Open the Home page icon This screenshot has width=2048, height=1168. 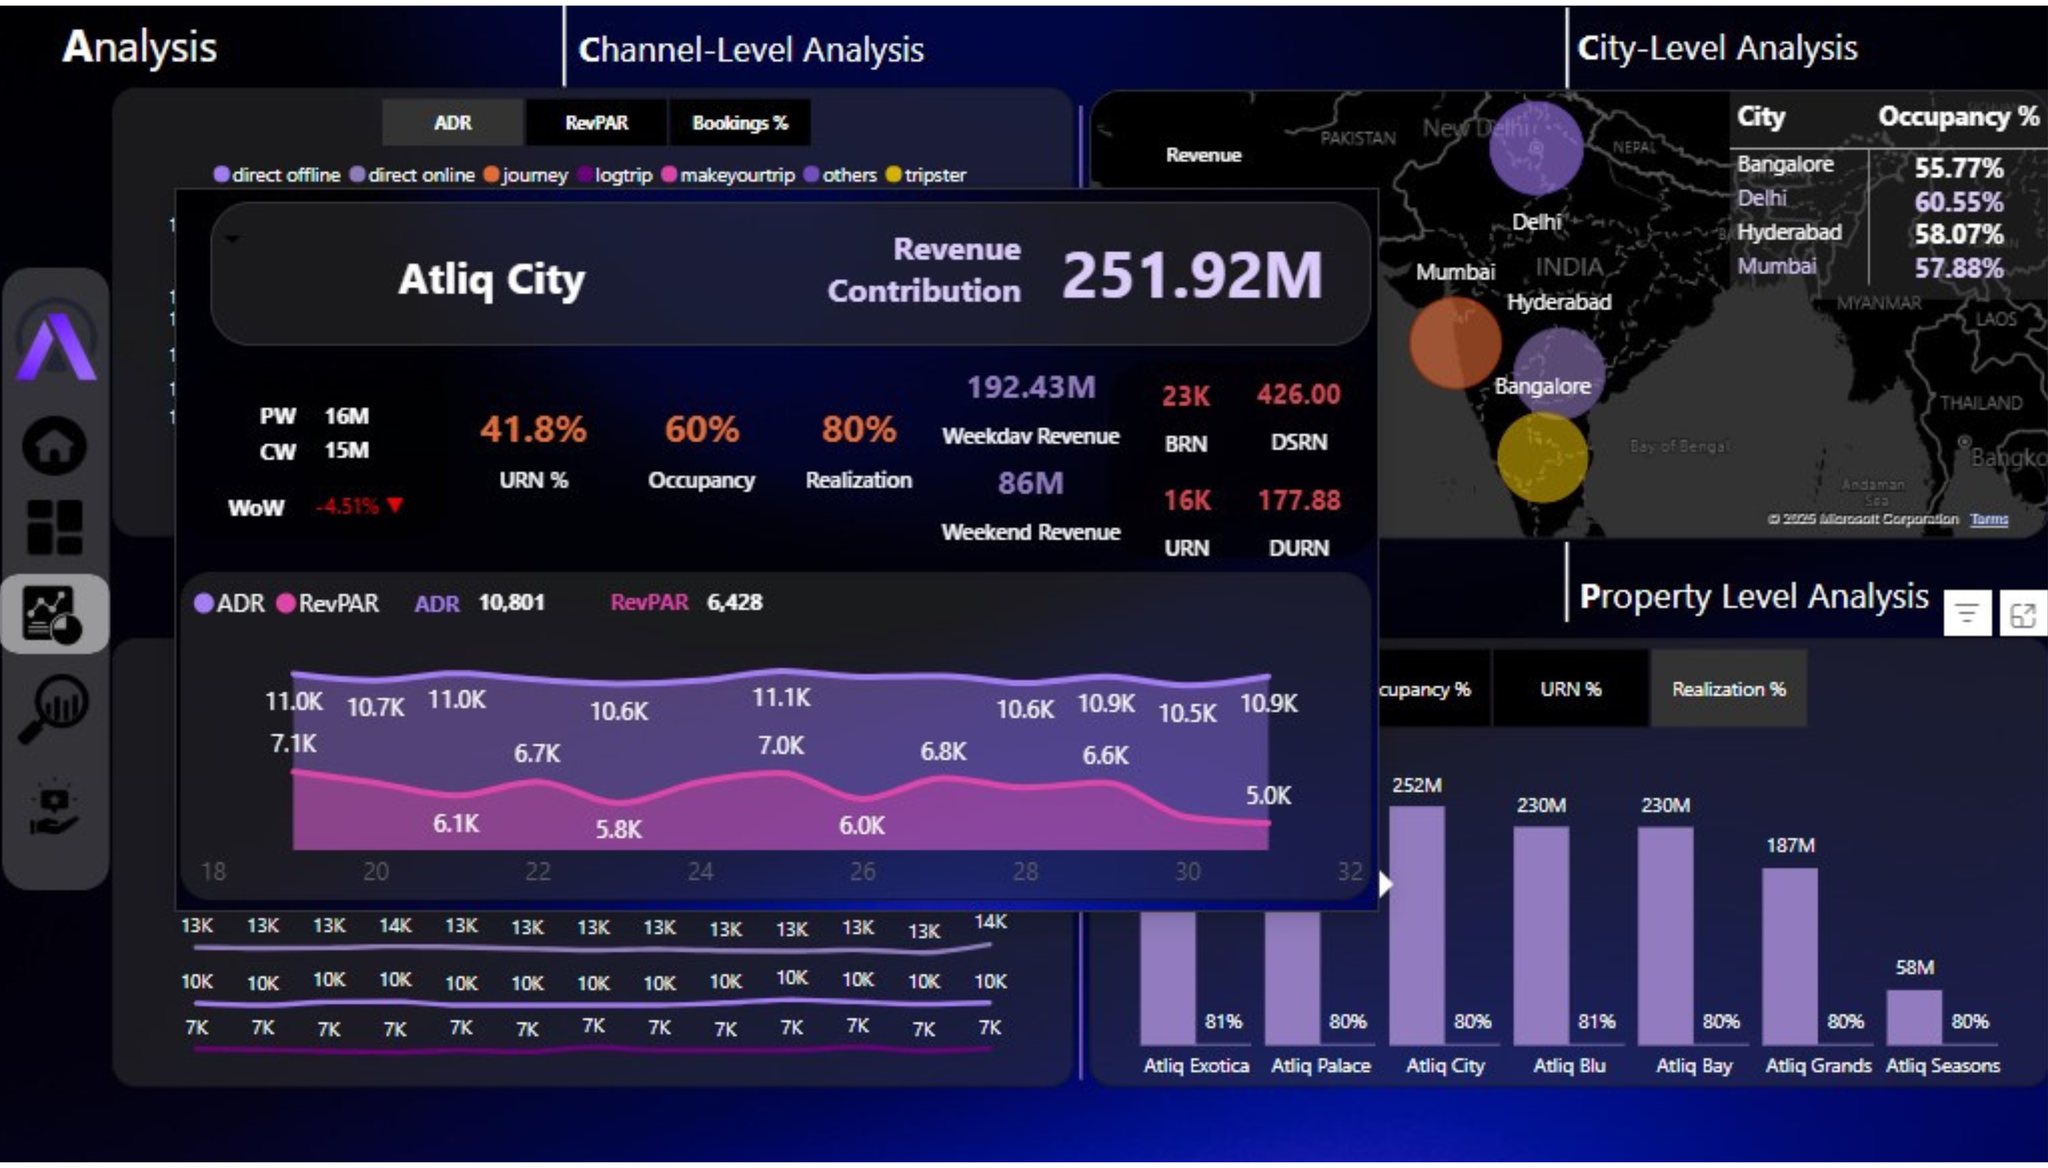(54, 444)
